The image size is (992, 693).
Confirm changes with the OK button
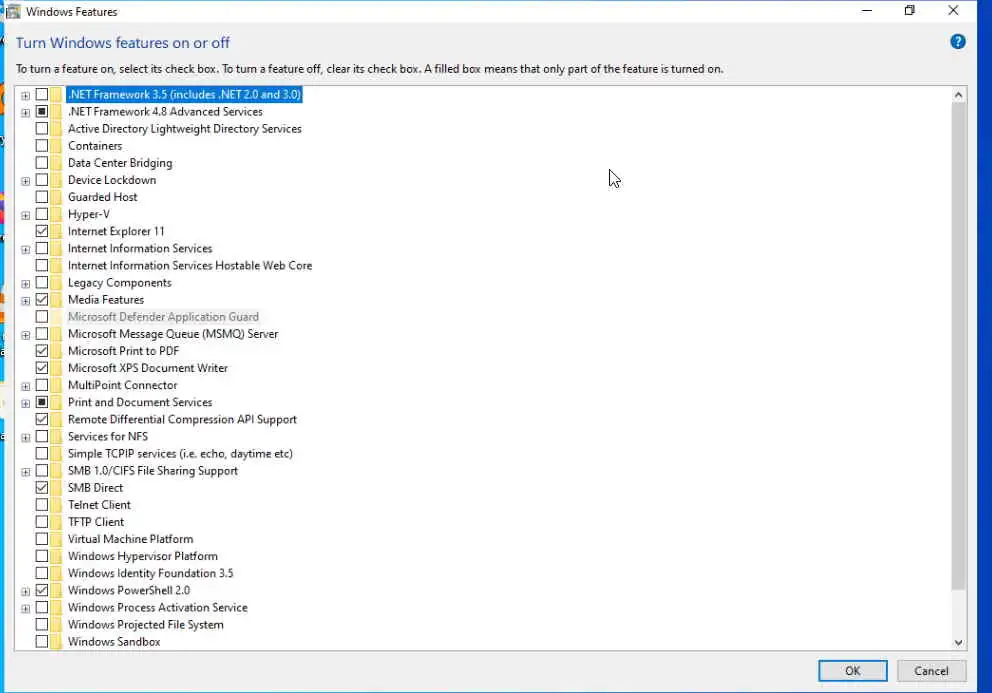click(852, 671)
